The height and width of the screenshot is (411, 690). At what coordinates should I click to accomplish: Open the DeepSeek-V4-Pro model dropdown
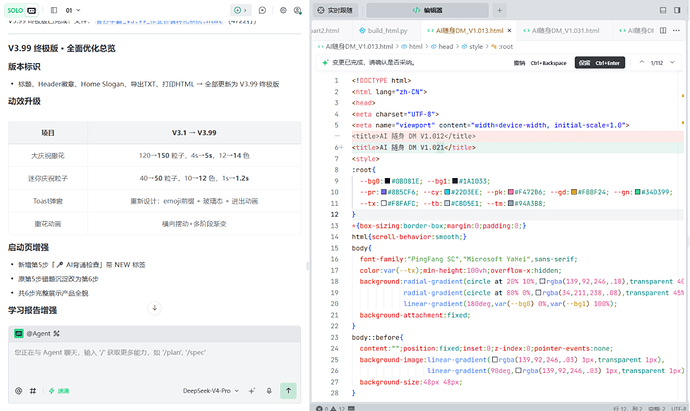click(x=211, y=391)
